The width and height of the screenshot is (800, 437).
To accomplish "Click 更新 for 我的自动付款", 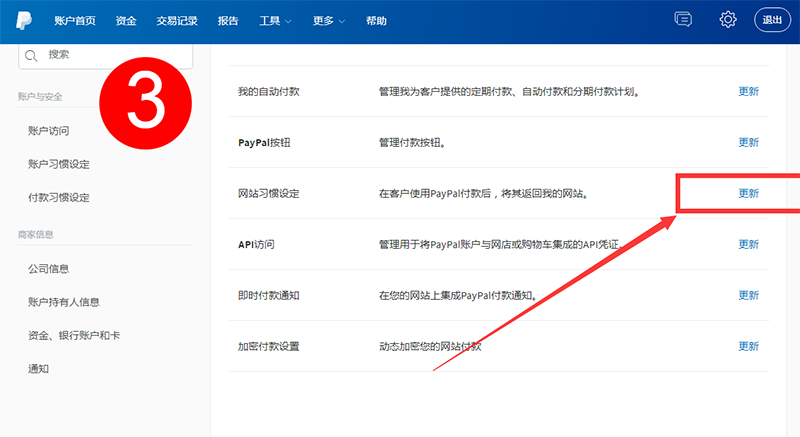I will click(748, 91).
